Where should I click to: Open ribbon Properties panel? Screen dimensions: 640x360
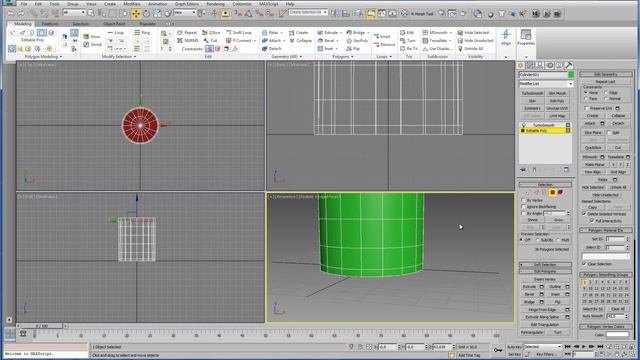(x=526, y=37)
